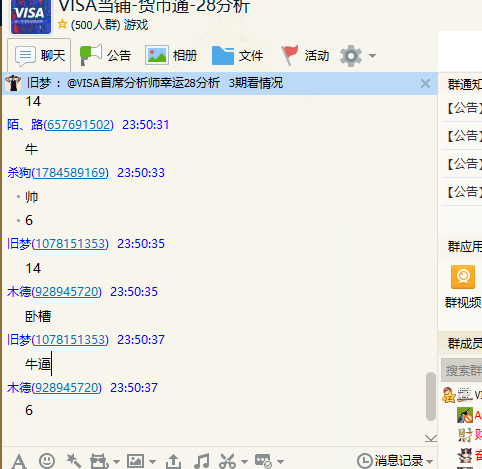Click the 群成员 search field
This screenshot has width=482, height=469.
click(x=462, y=370)
